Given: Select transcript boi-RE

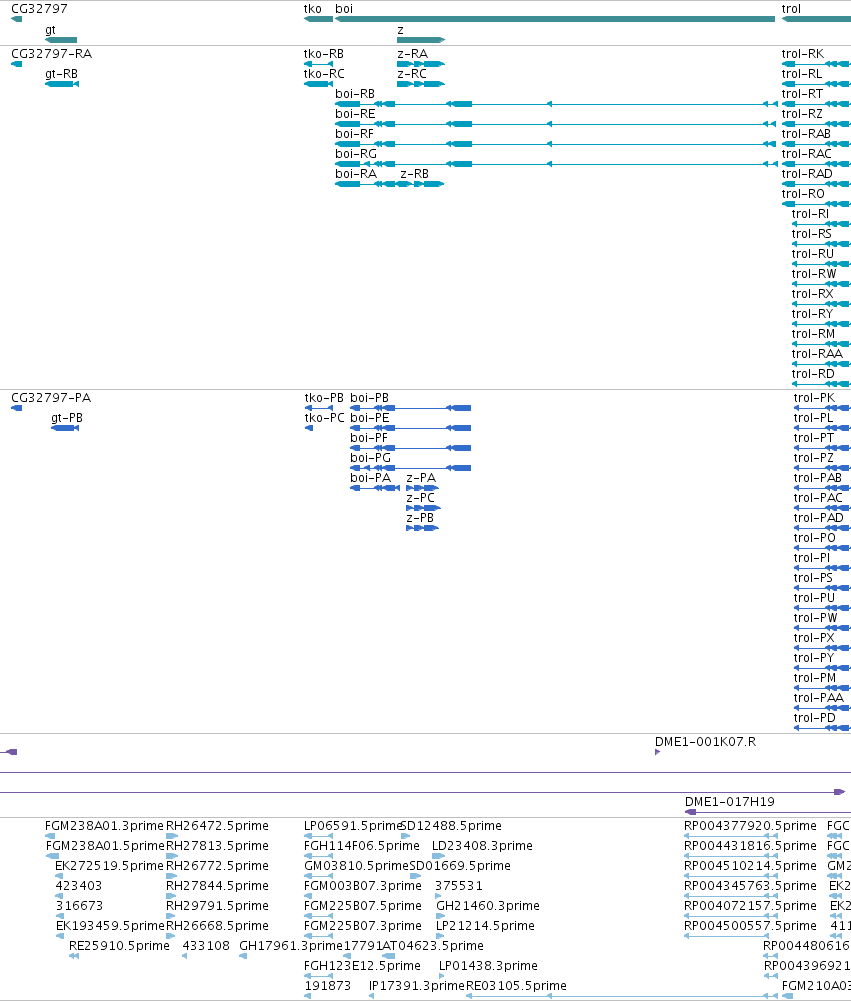Looking at the screenshot, I should coord(556,124).
